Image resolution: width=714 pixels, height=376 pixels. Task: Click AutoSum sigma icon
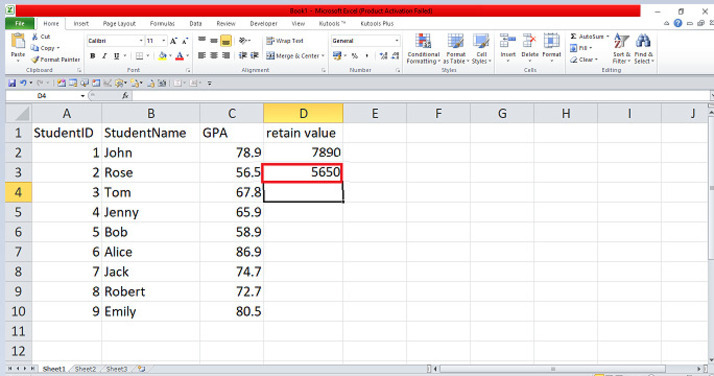[573, 36]
